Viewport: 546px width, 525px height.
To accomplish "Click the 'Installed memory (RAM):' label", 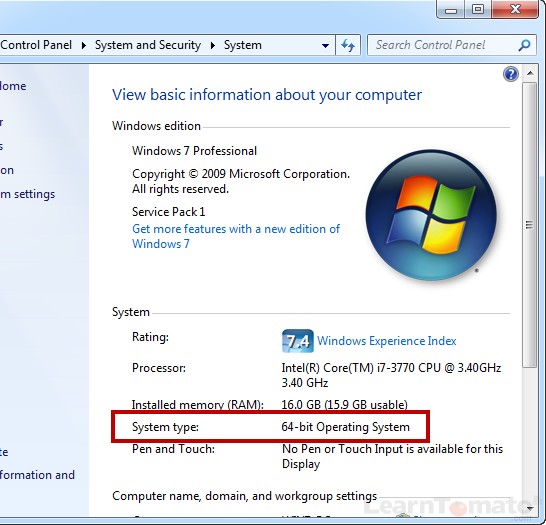I will click(x=198, y=405).
